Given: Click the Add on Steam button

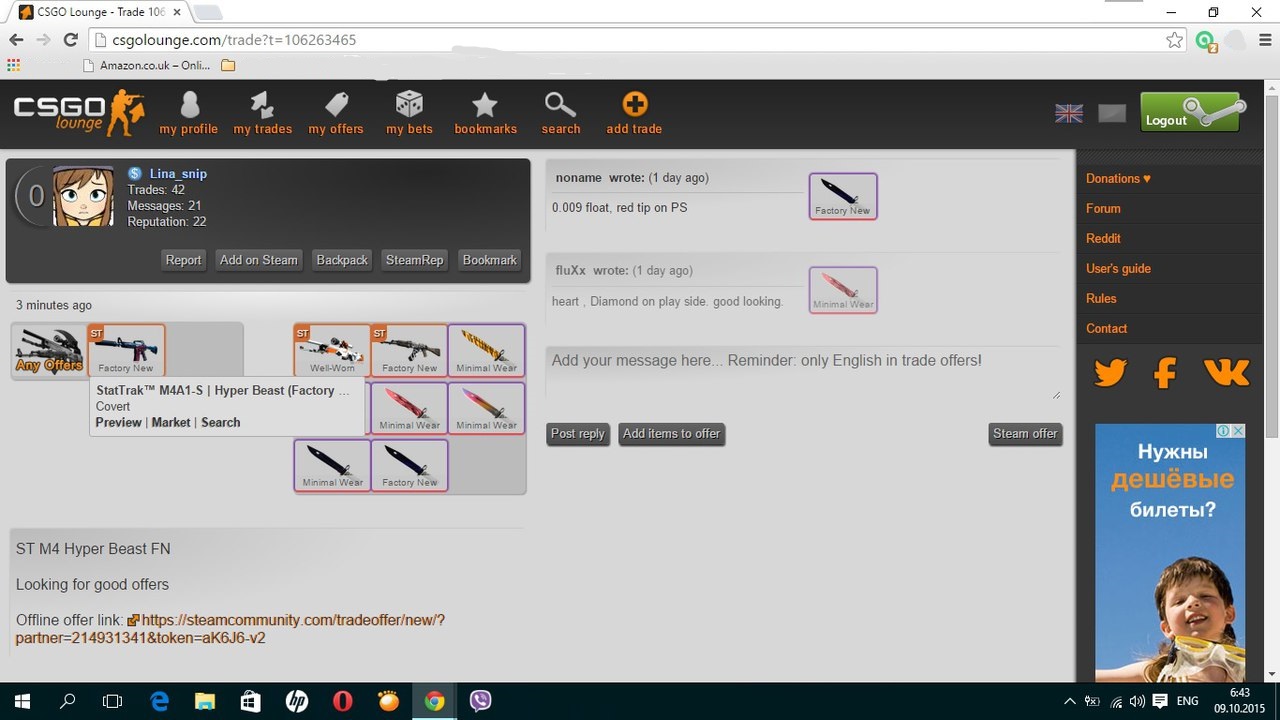Looking at the screenshot, I should pyautogui.click(x=259, y=260).
